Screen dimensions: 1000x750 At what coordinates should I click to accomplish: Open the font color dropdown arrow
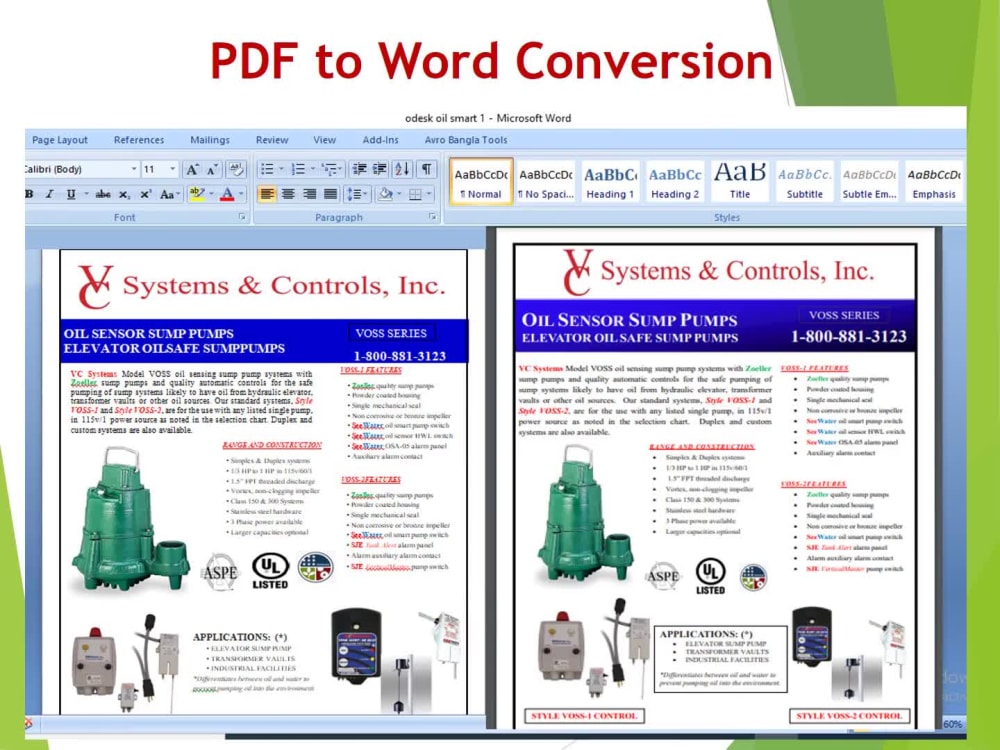click(x=241, y=194)
